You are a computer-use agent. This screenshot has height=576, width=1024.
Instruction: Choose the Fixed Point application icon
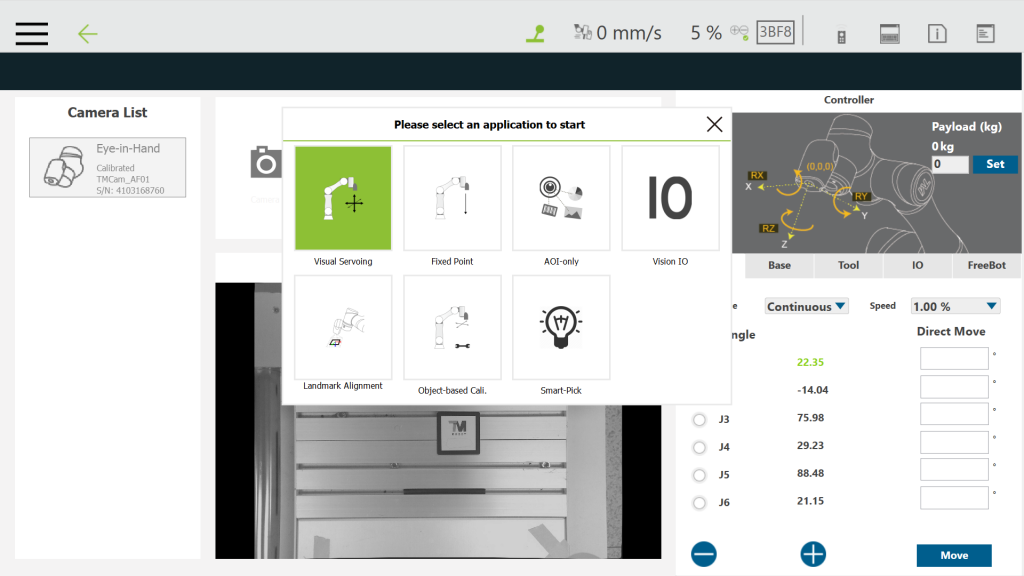coord(452,198)
